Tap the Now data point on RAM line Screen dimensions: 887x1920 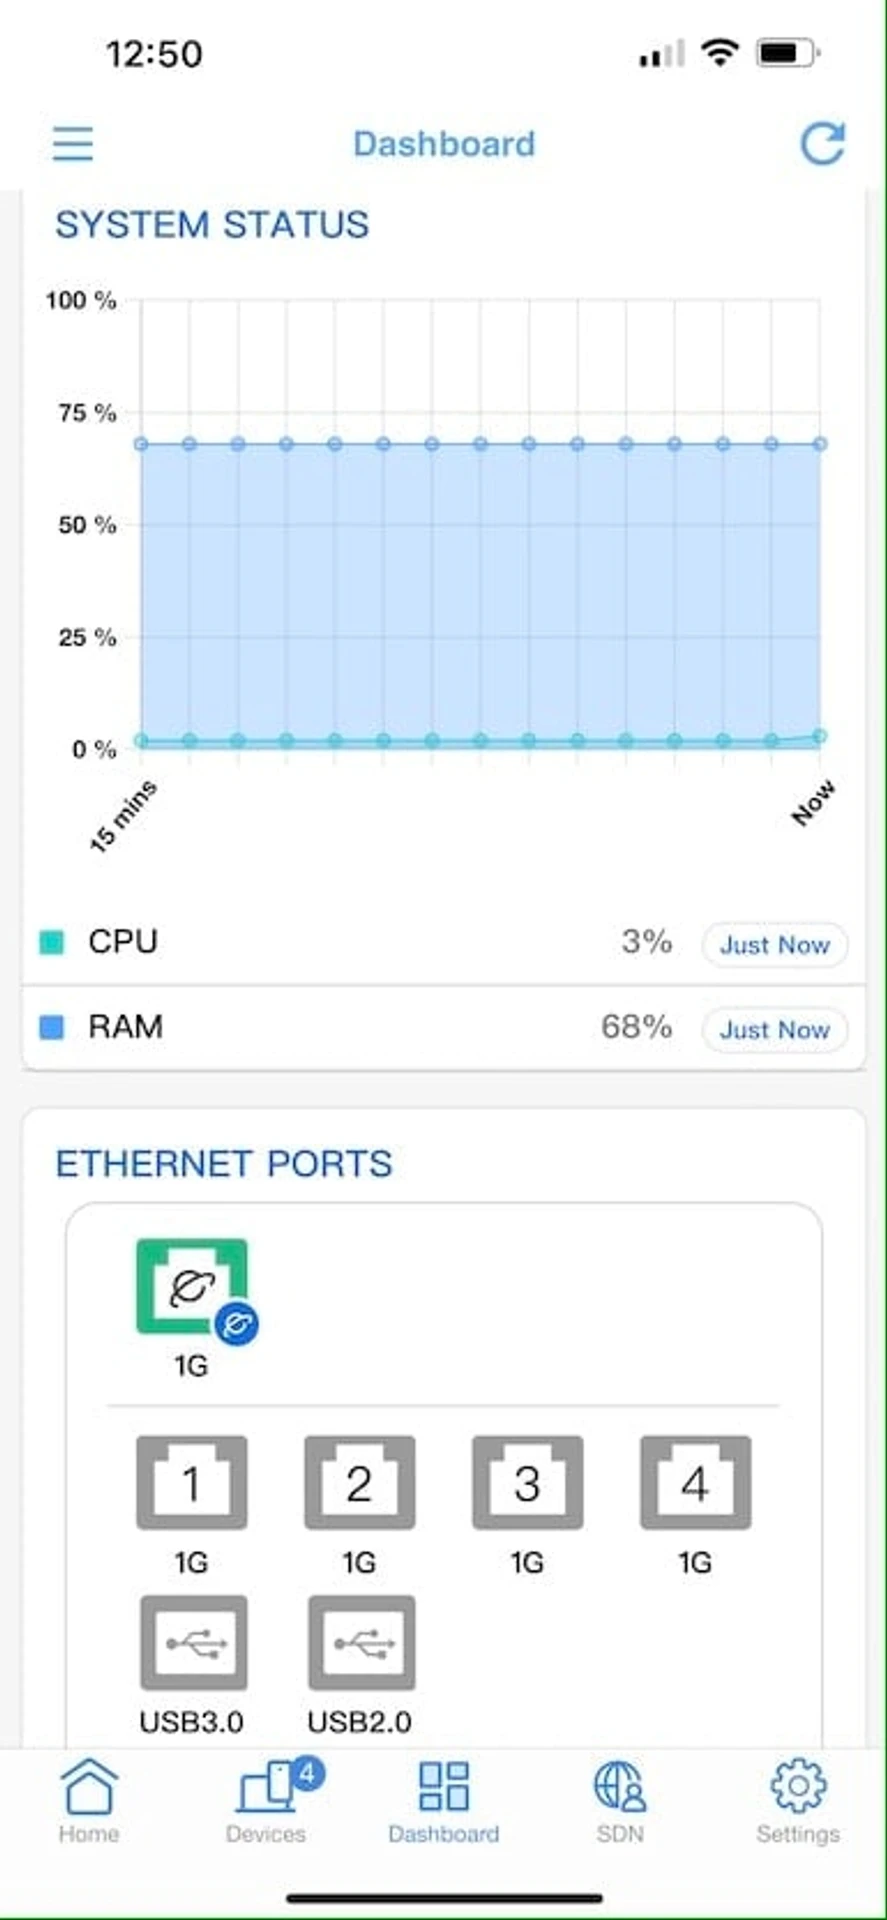tap(820, 444)
